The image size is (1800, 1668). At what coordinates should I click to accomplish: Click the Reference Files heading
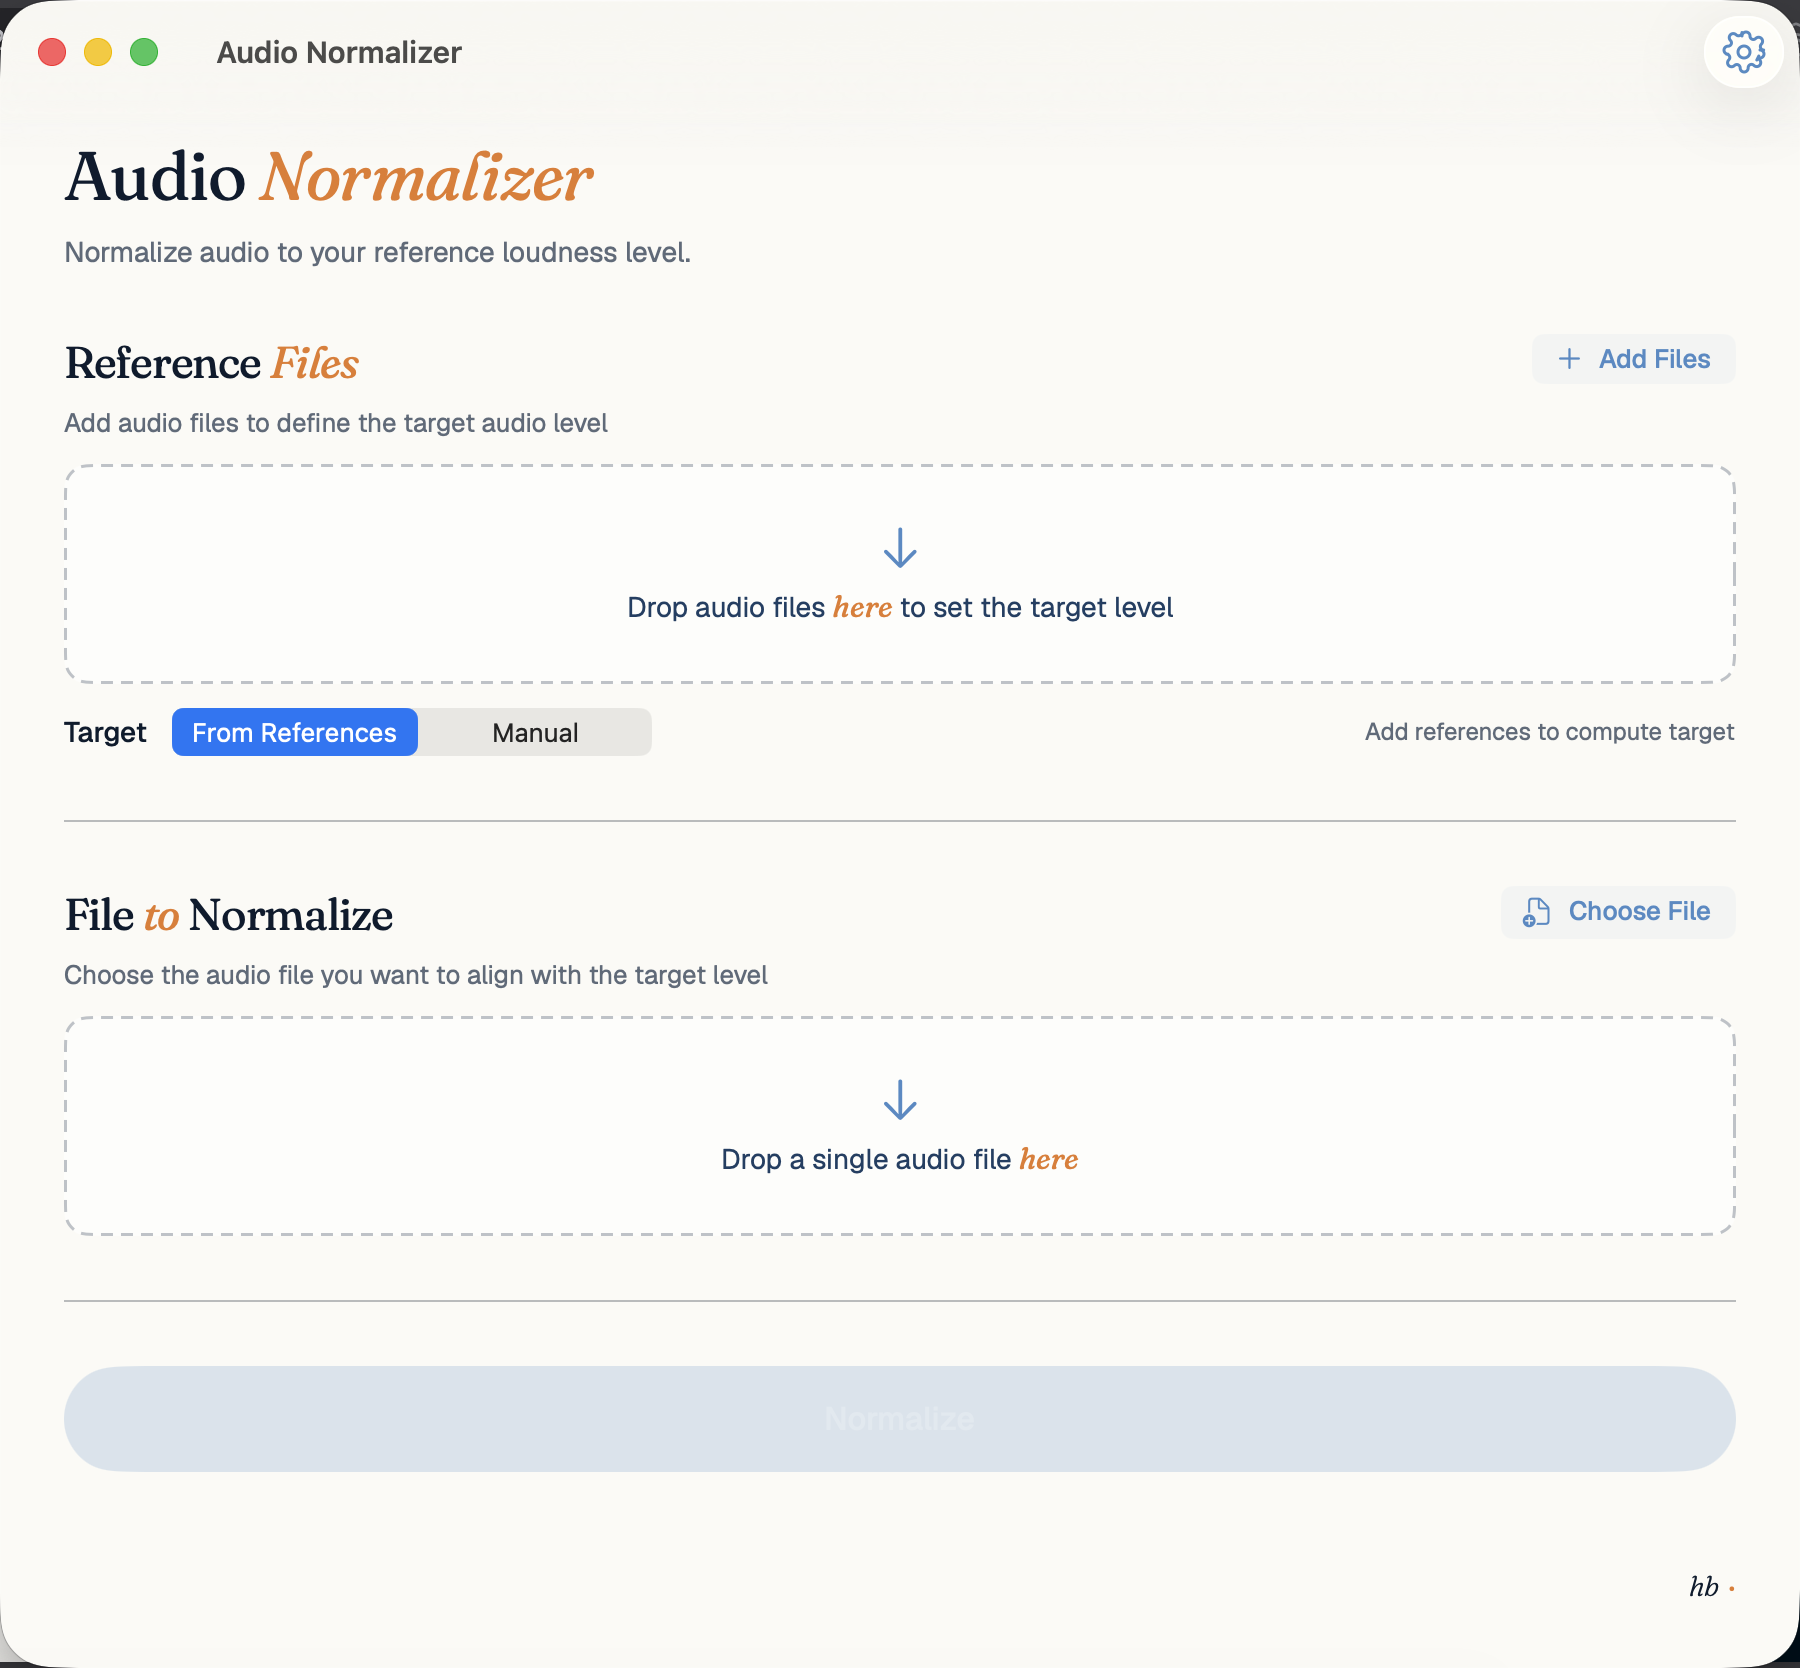tap(212, 363)
